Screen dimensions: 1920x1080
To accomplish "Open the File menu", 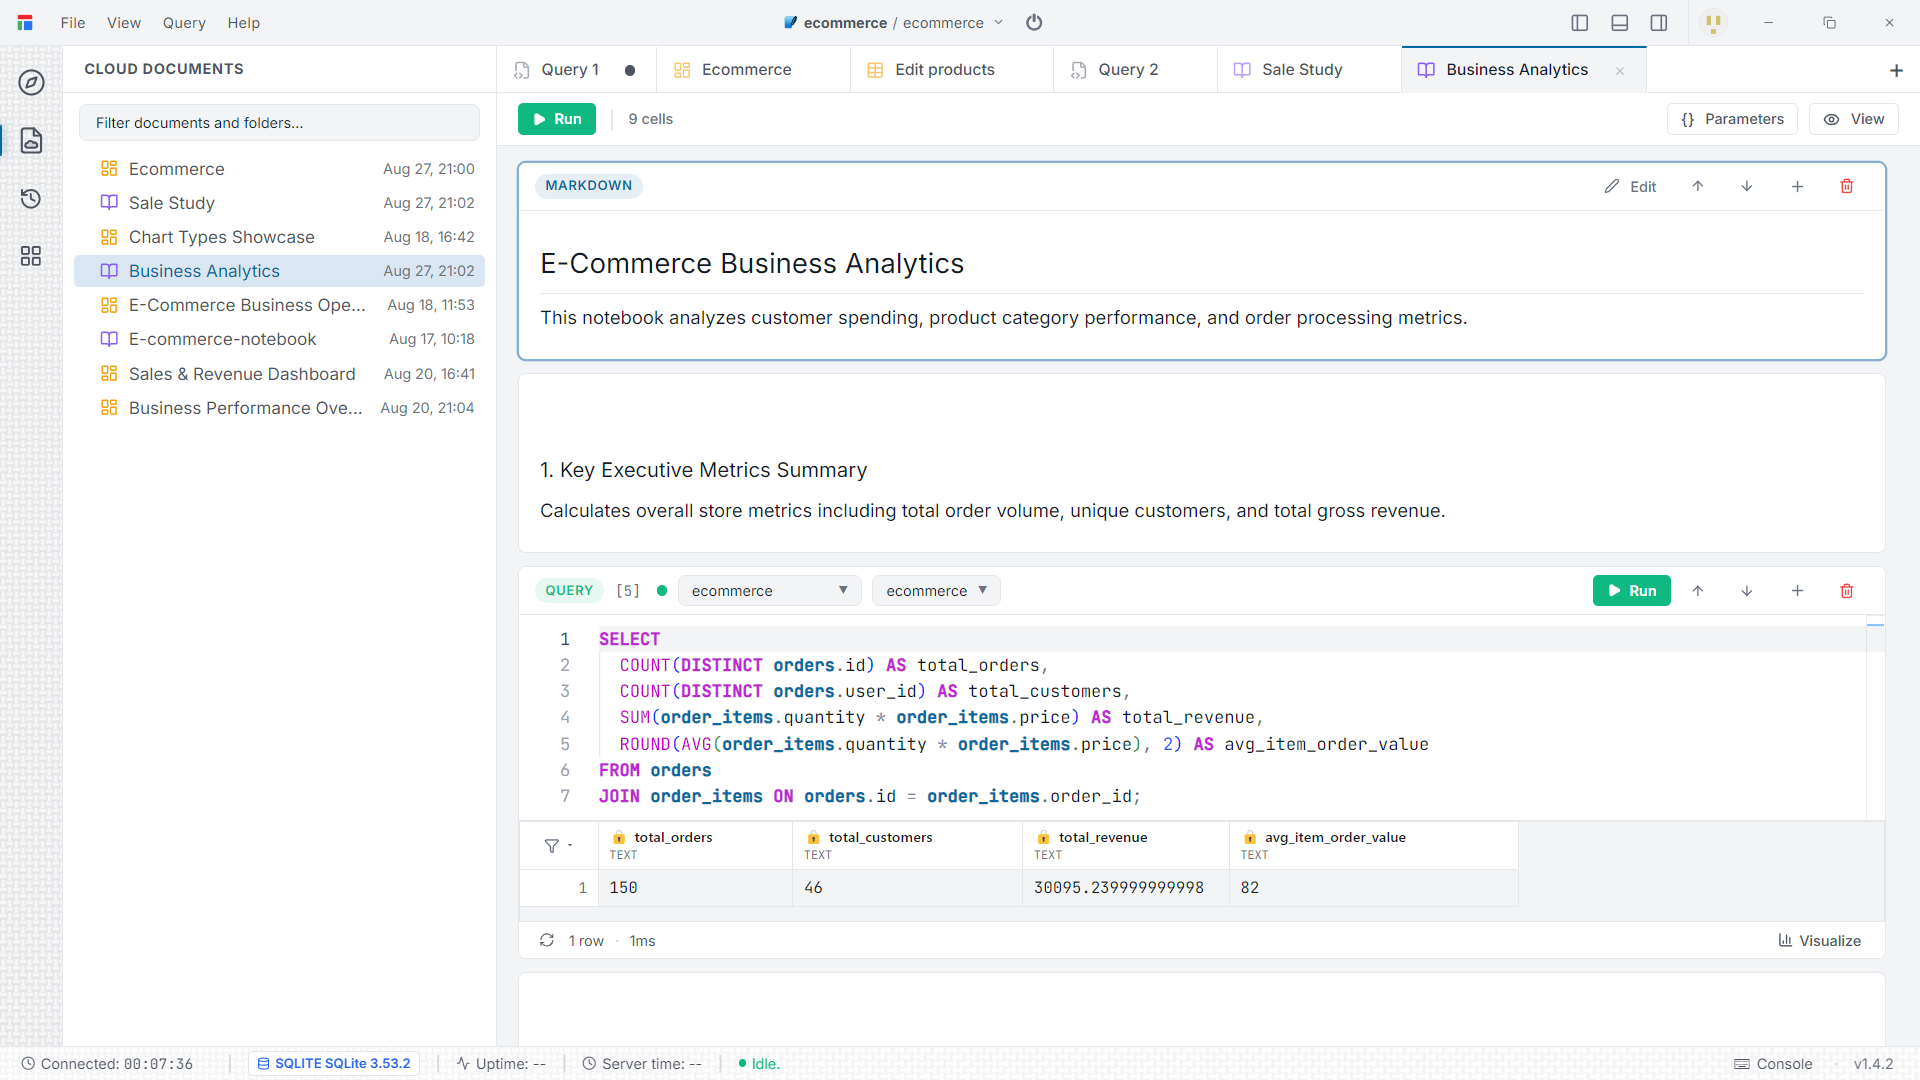I will [x=73, y=23].
